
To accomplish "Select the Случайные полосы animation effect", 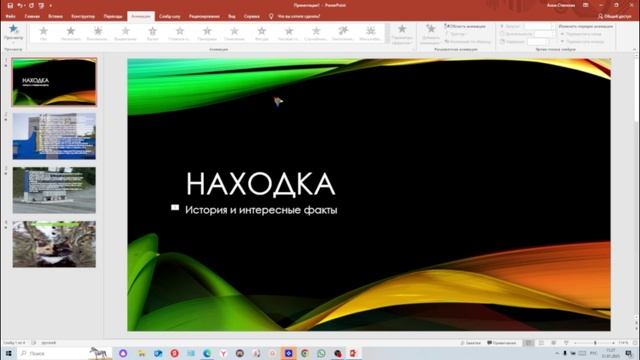I will coord(316,33).
